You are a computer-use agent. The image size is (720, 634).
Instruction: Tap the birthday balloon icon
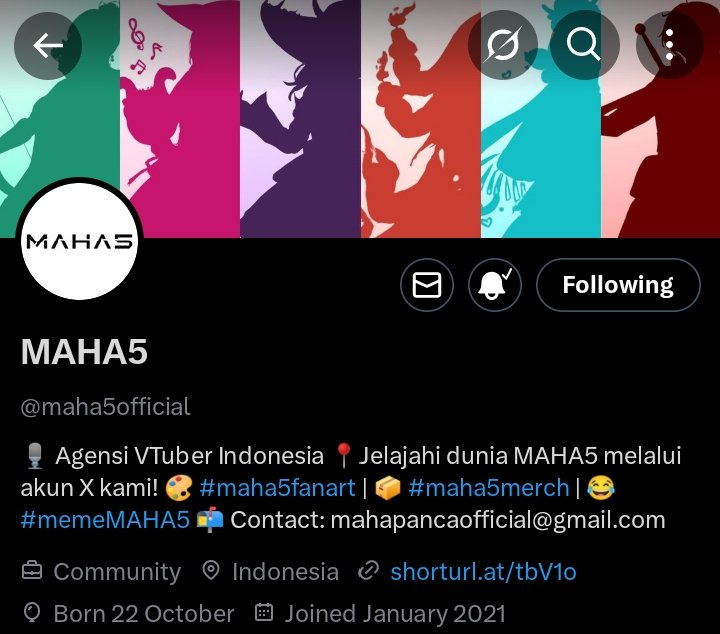(32, 613)
